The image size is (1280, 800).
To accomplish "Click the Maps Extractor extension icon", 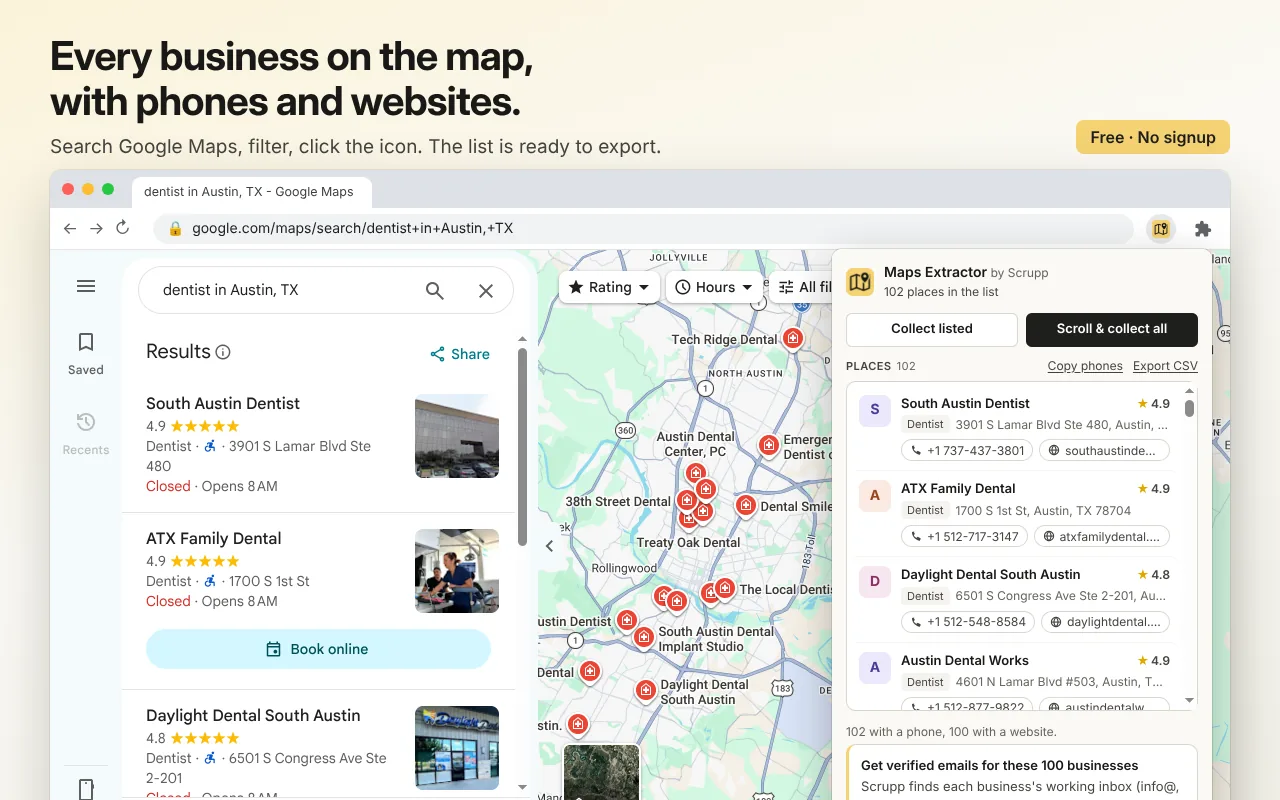I will pos(1160,229).
